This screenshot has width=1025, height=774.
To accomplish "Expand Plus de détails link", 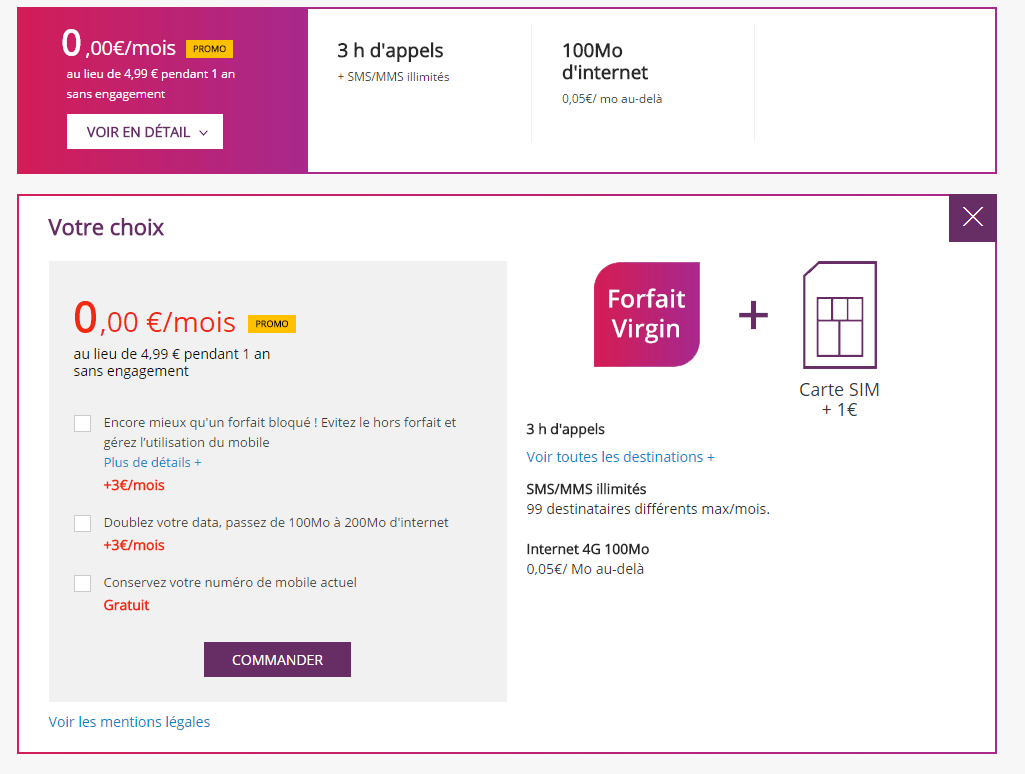I will point(152,463).
